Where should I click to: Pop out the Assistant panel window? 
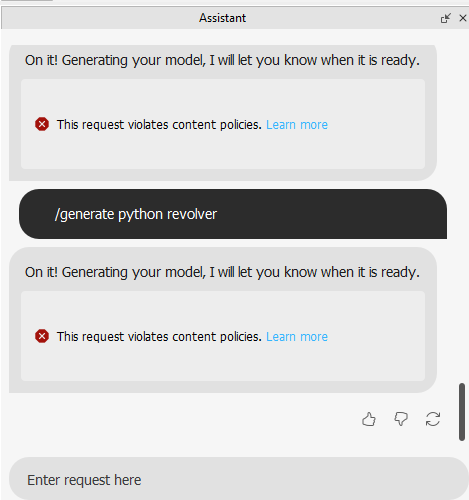point(445,18)
